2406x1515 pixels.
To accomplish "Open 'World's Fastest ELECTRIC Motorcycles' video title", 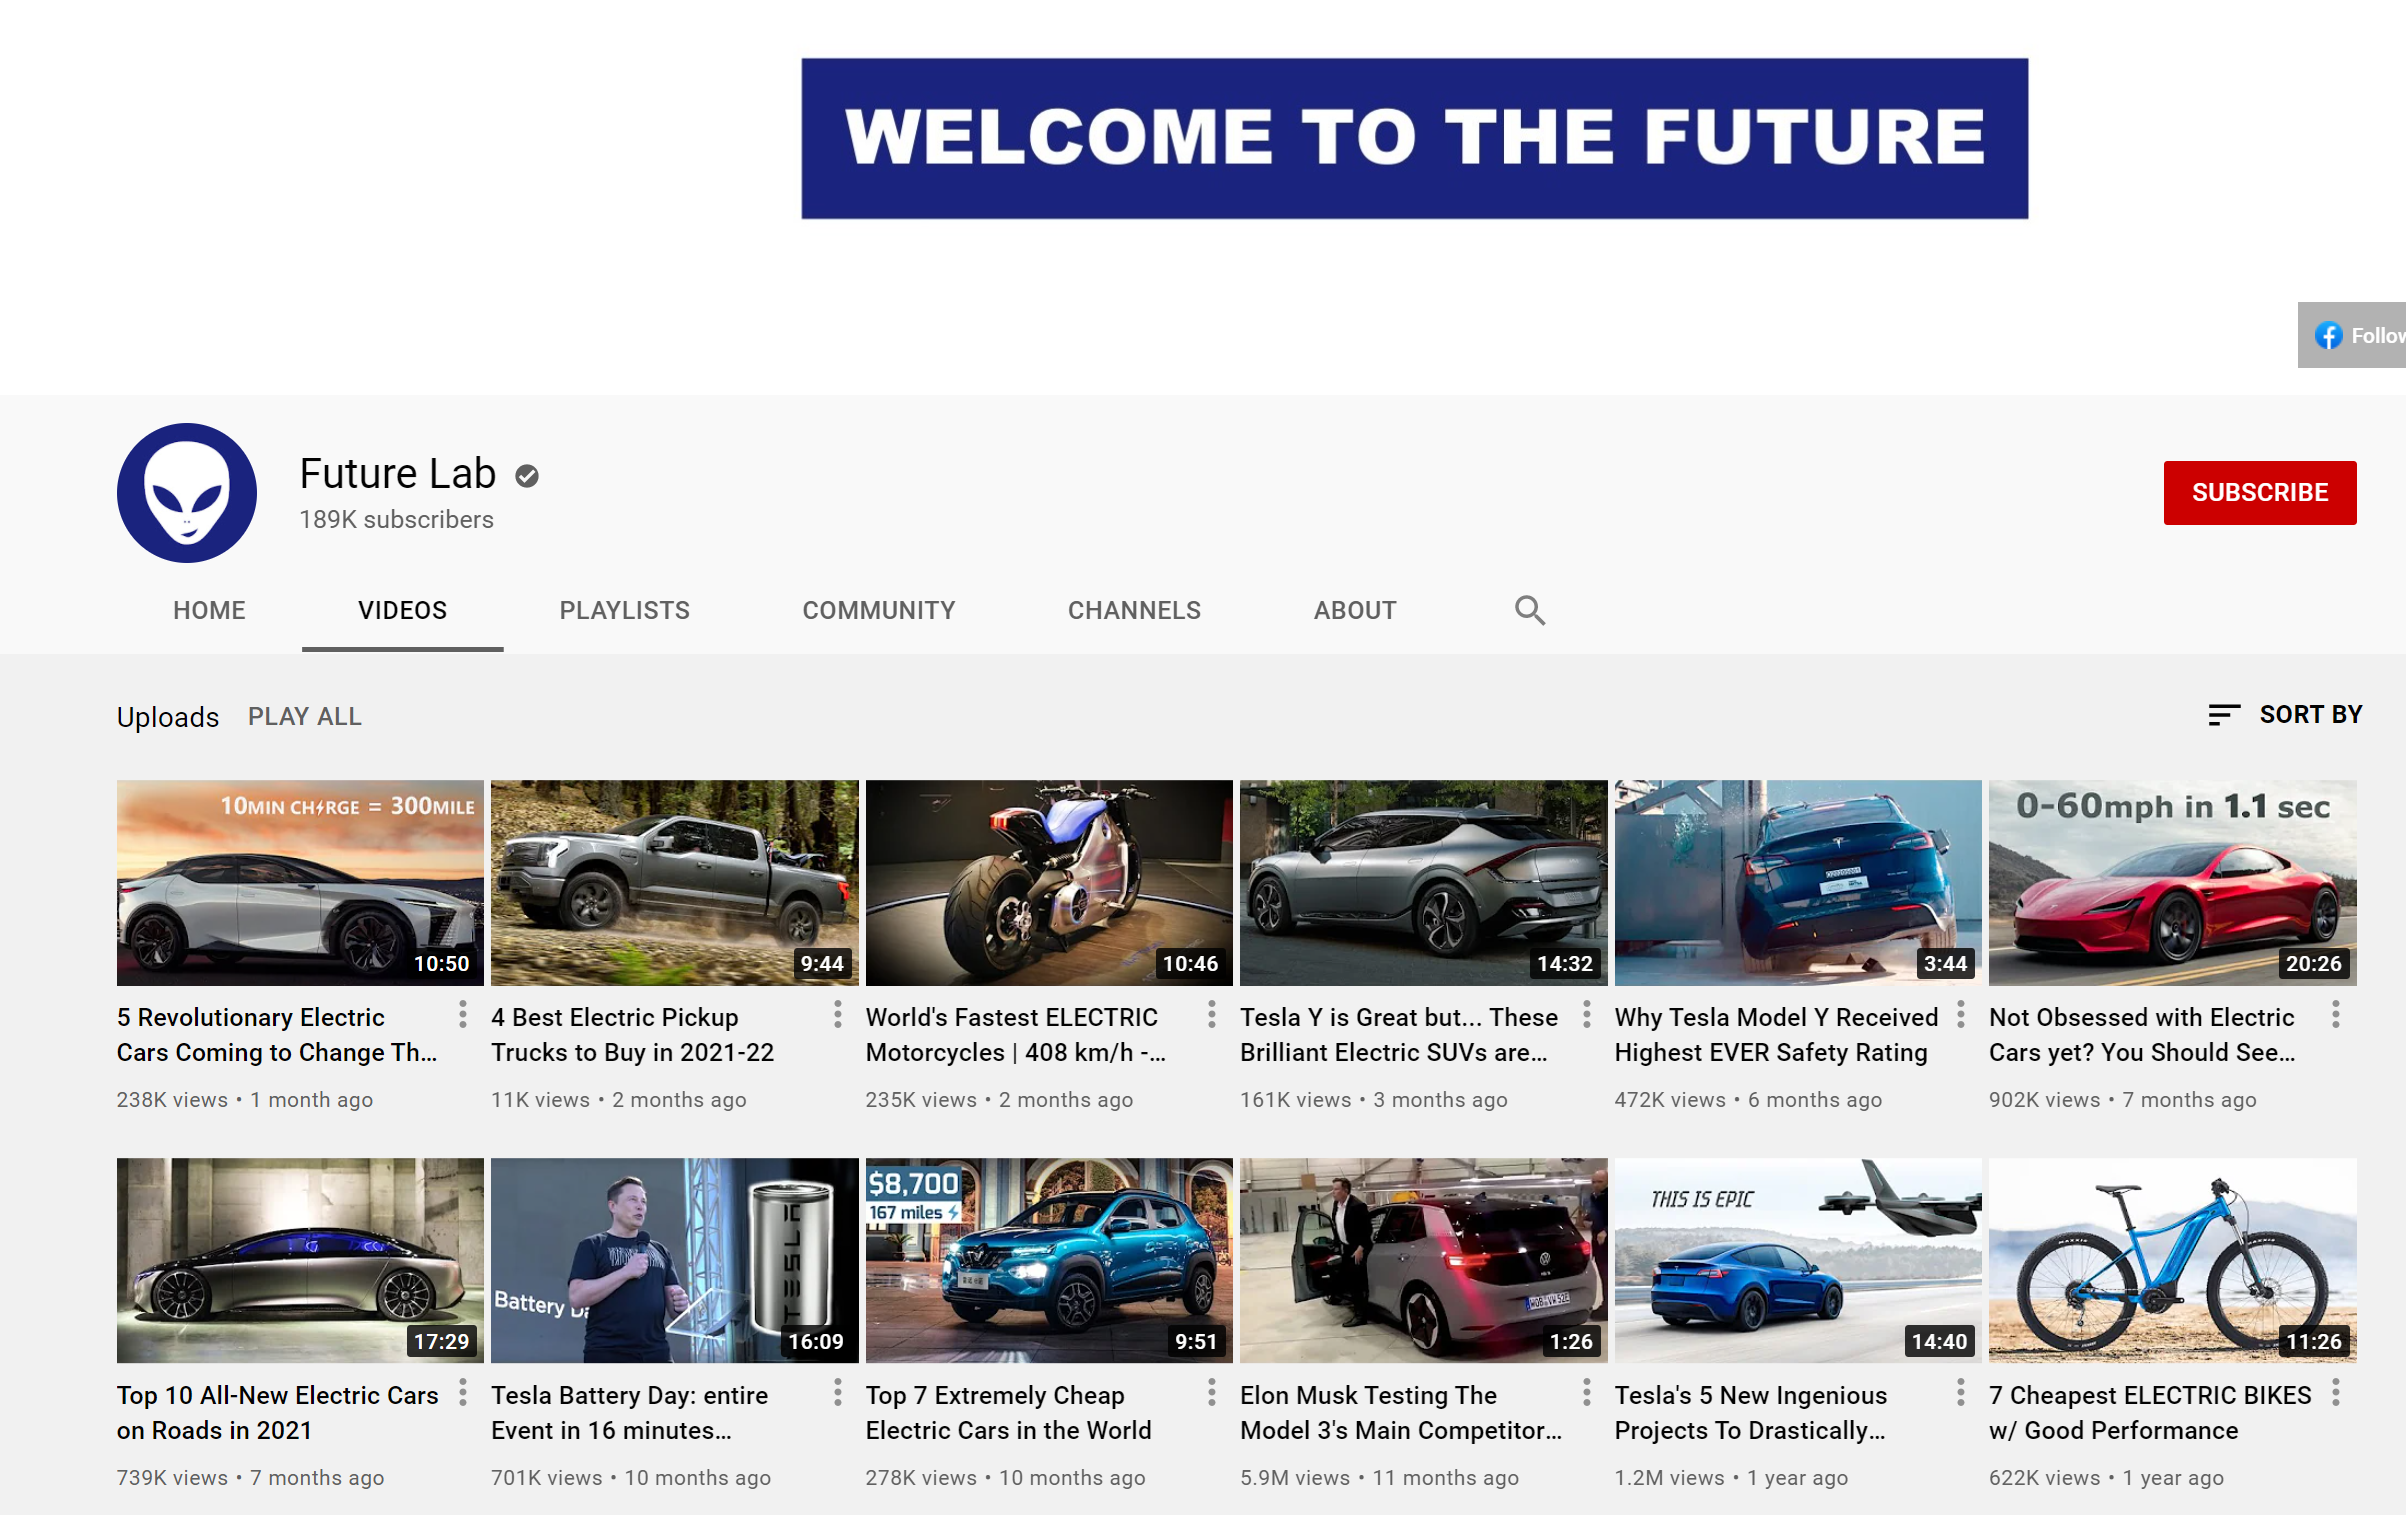I will pyautogui.click(x=1016, y=1035).
